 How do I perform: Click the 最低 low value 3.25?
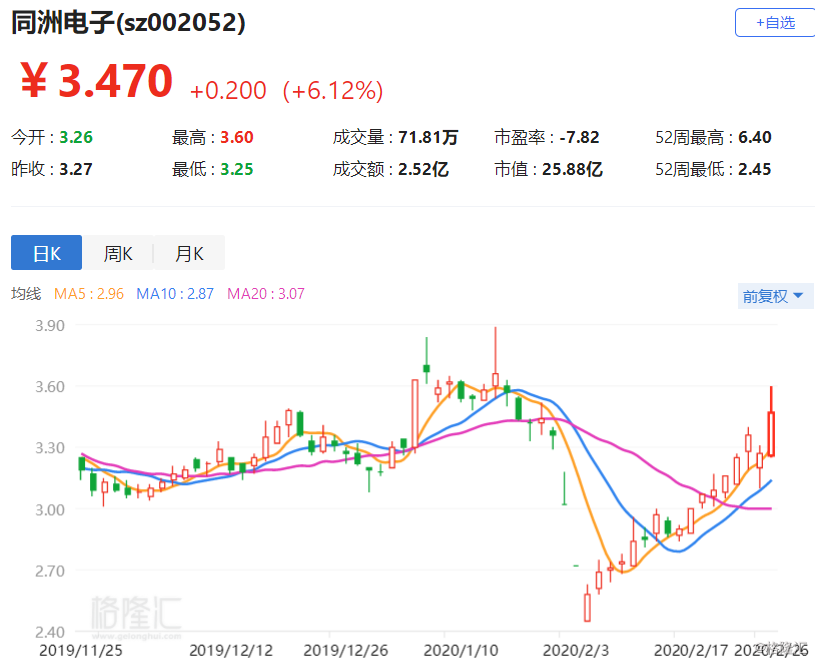click(237, 169)
